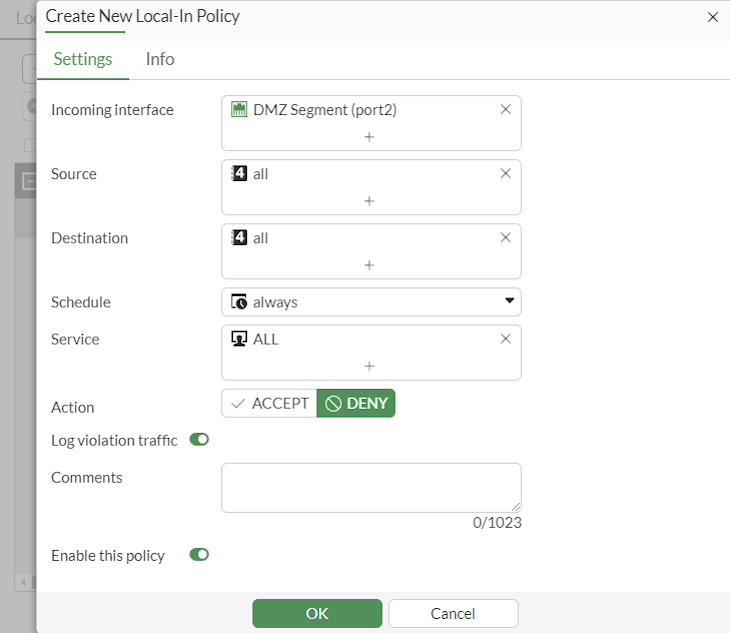Click OK to save the policy
This screenshot has width=730, height=633.
coord(317,613)
